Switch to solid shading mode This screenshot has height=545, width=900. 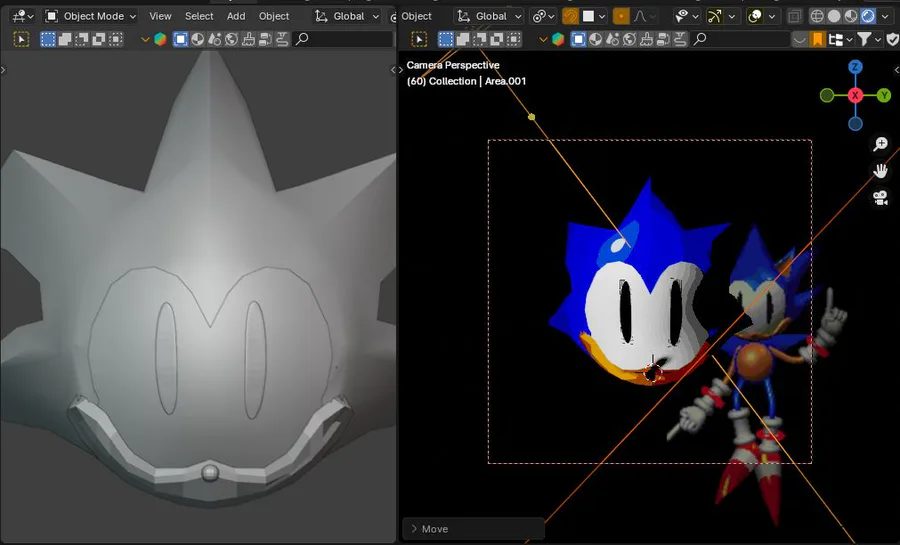pos(834,16)
